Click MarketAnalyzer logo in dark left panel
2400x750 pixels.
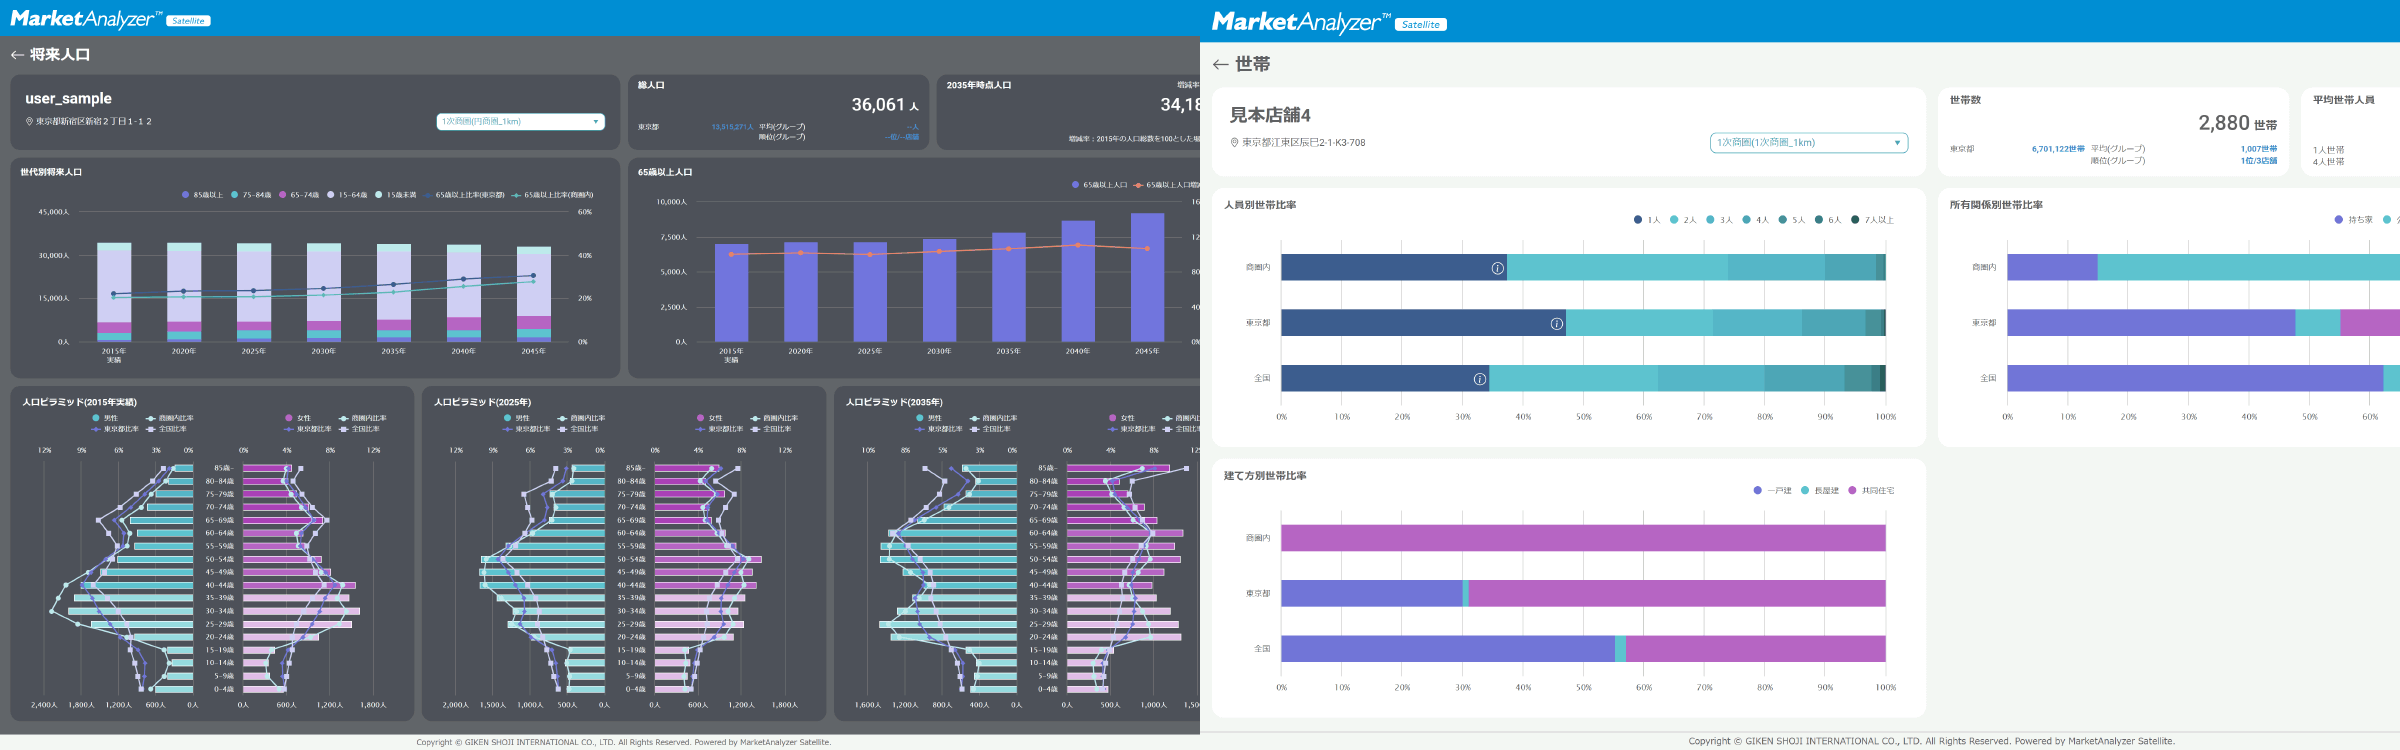[x=86, y=19]
